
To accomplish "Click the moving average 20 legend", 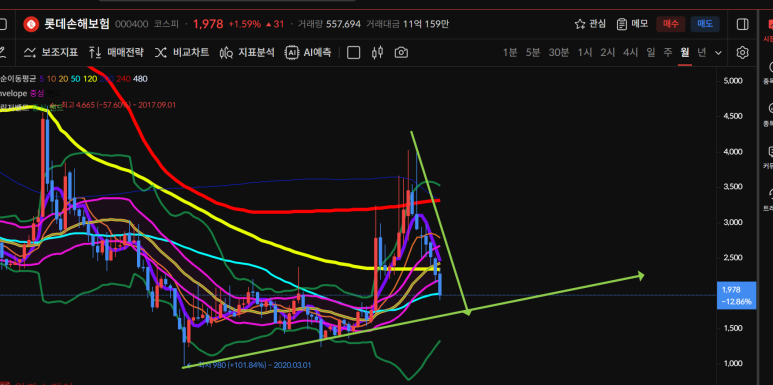I will 63,79.
